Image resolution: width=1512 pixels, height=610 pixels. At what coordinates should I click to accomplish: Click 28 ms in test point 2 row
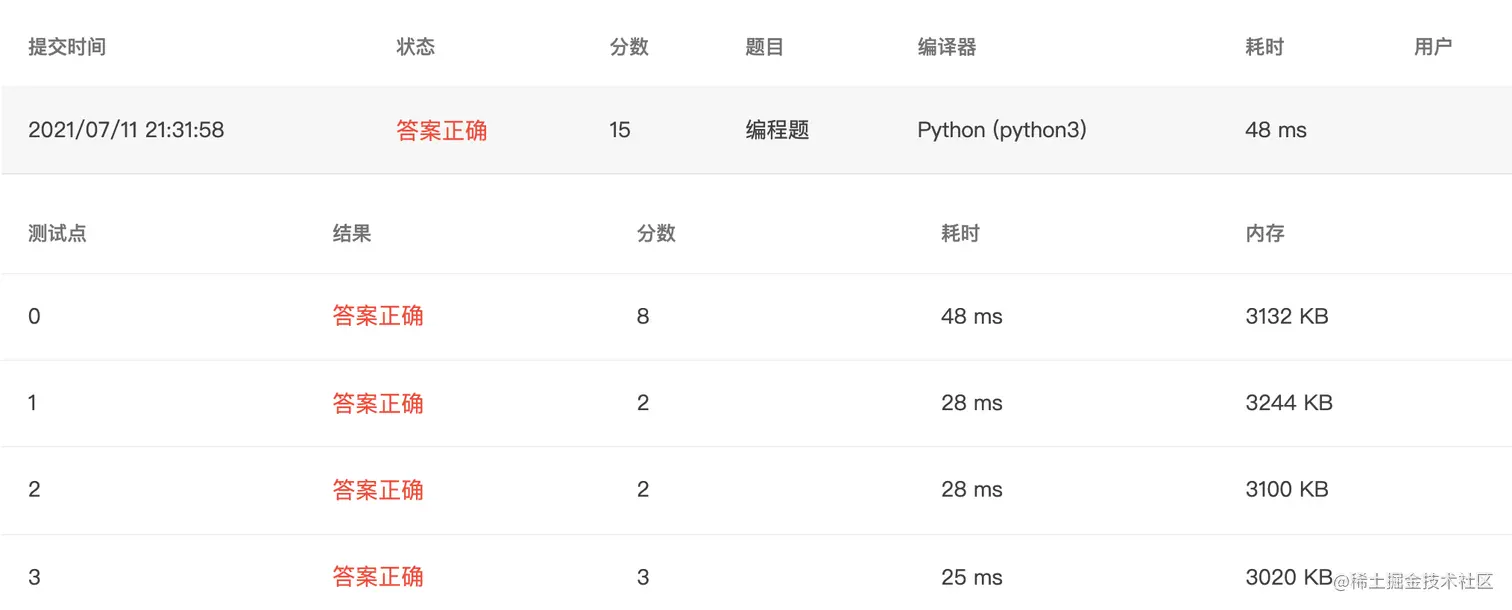972,489
